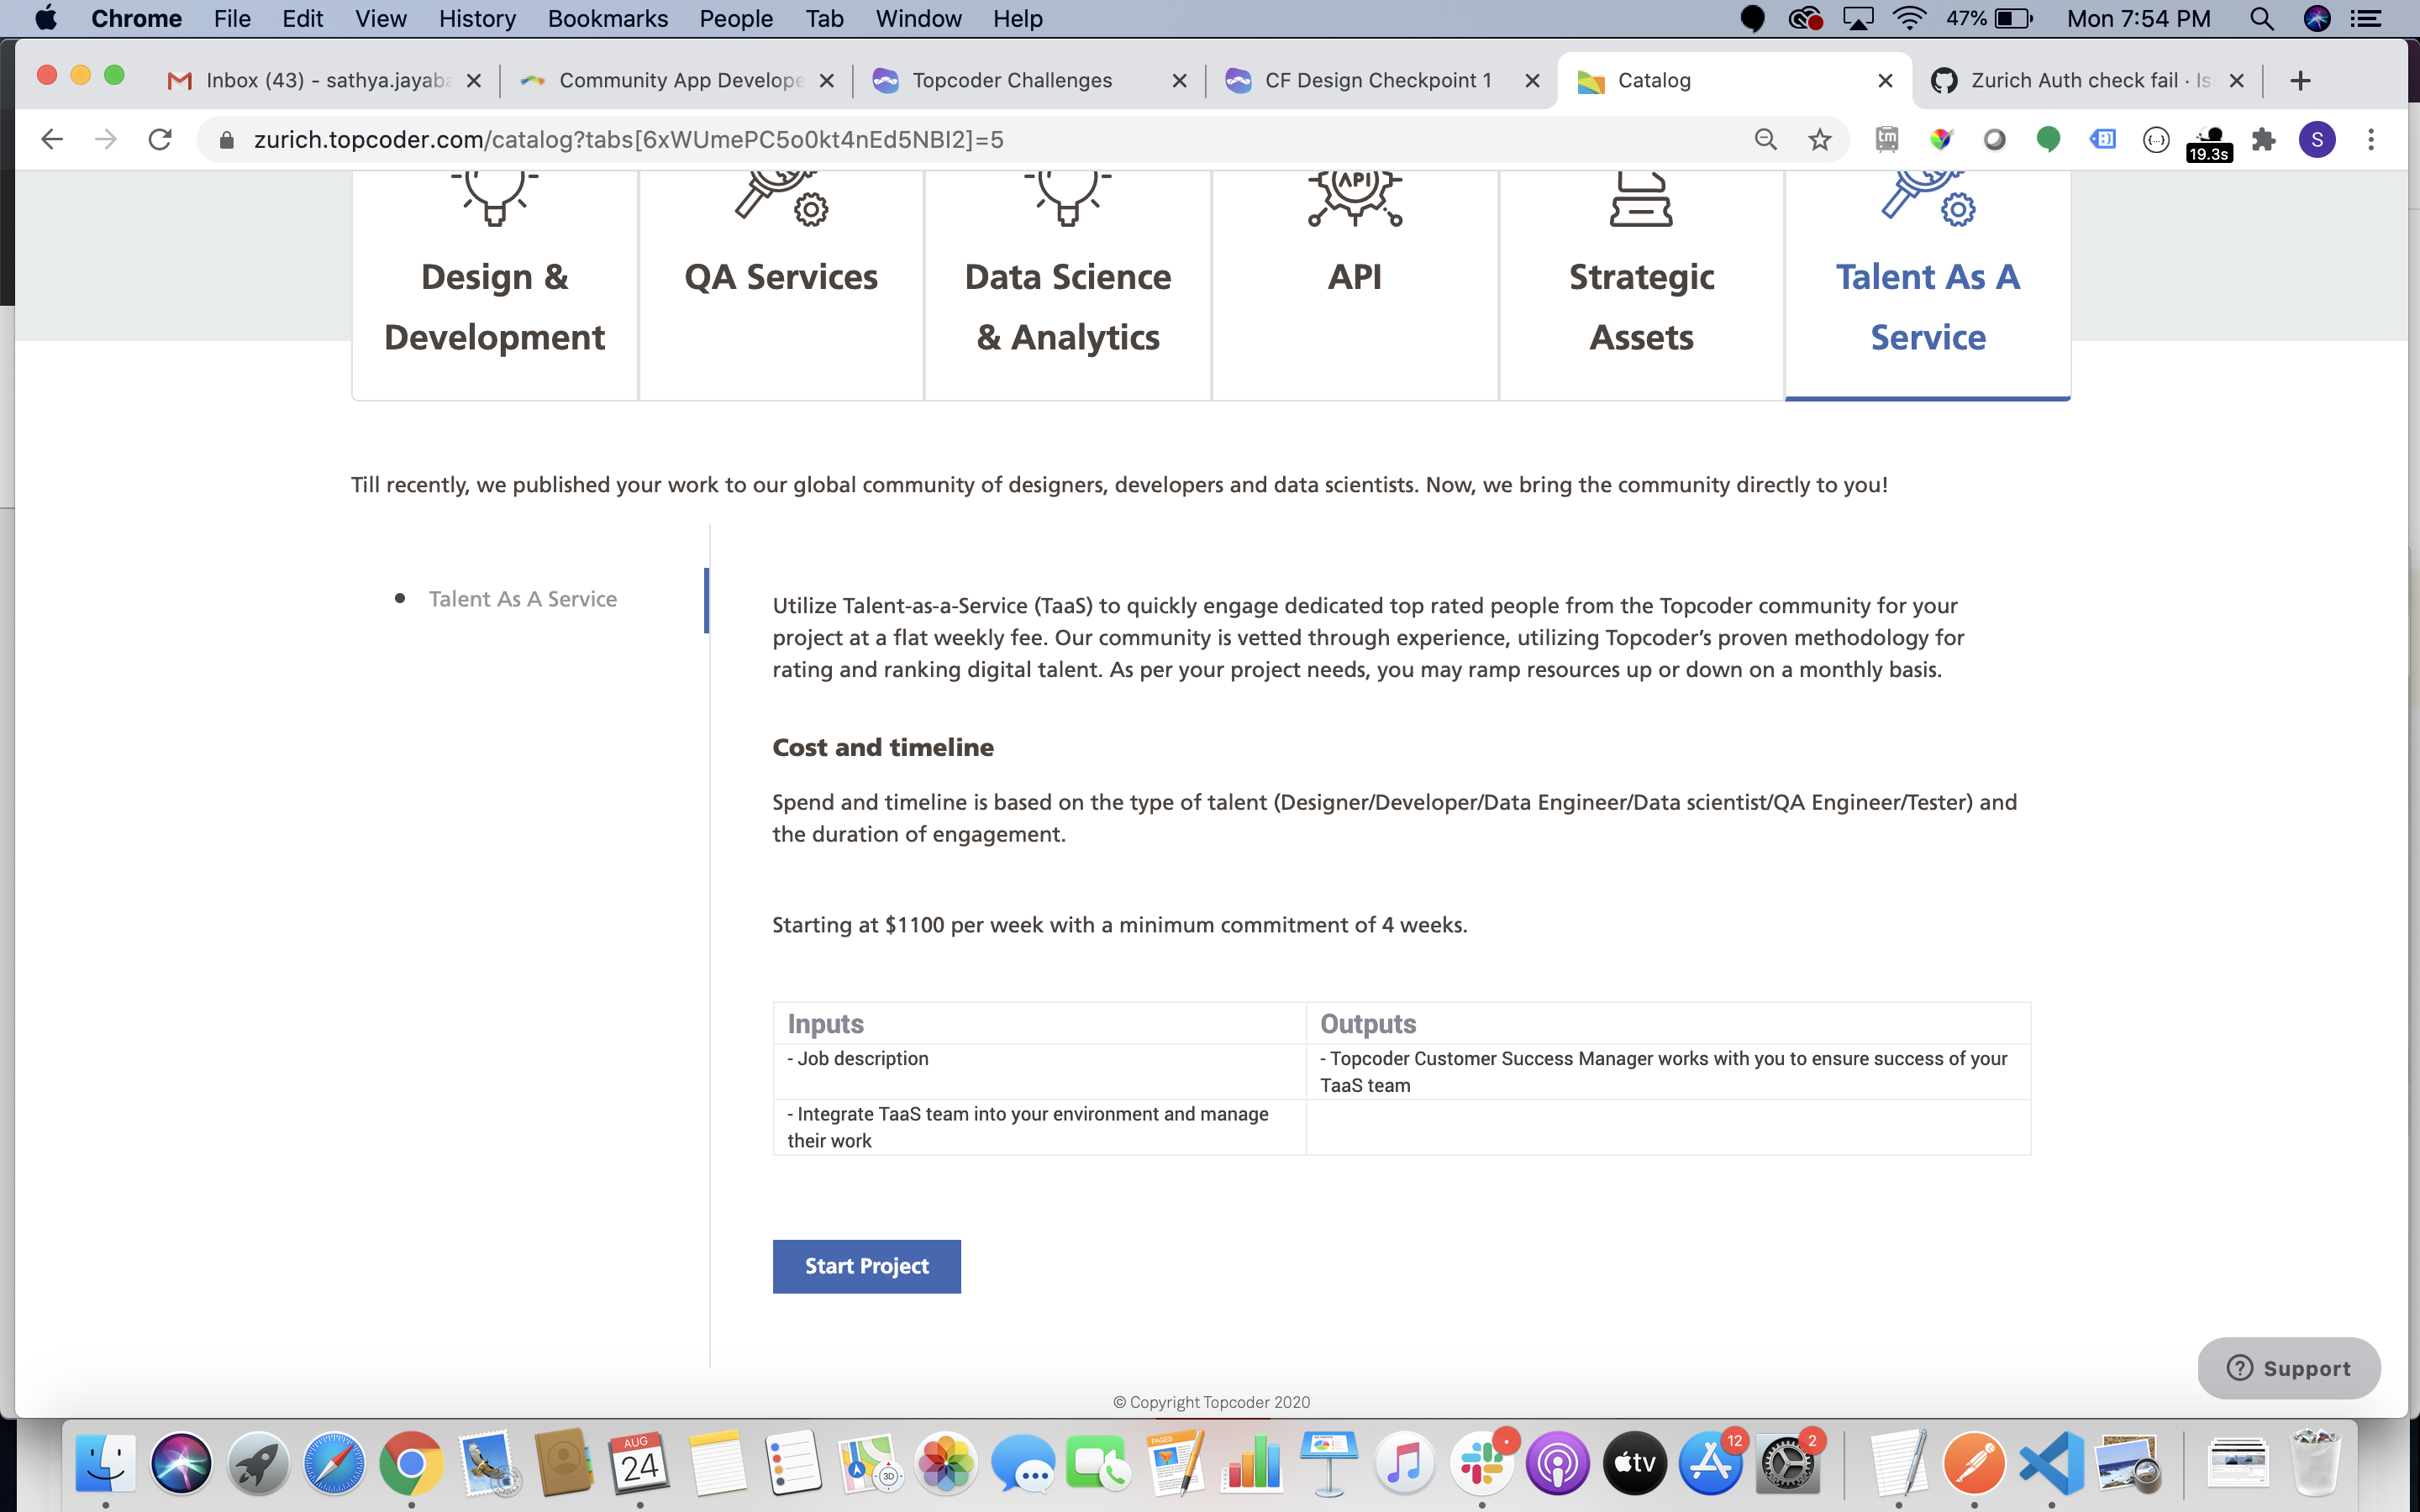Click the Inputs table header
Viewport: 2420px width, 1512px height.
click(x=1040, y=1024)
